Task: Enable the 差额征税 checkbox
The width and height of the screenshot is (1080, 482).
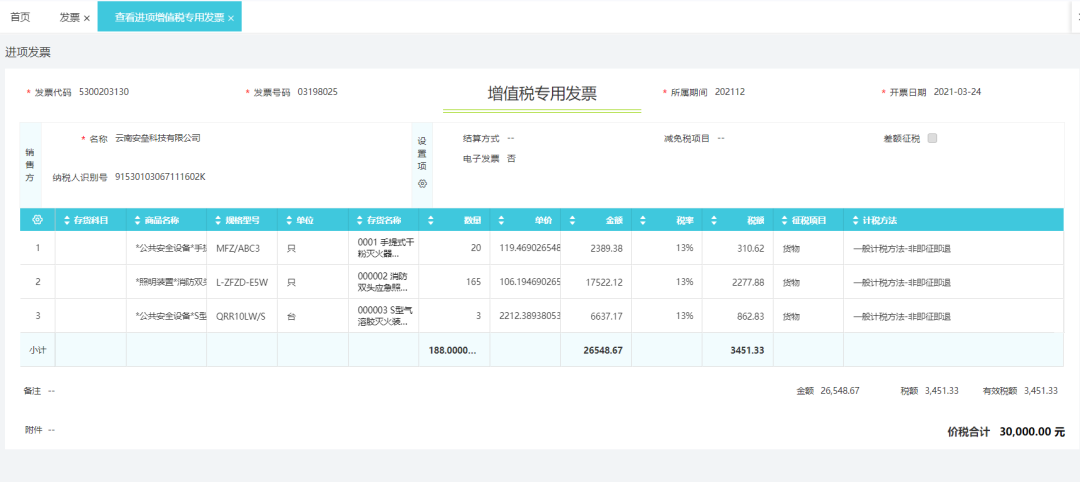Action: pyautogui.click(x=933, y=138)
